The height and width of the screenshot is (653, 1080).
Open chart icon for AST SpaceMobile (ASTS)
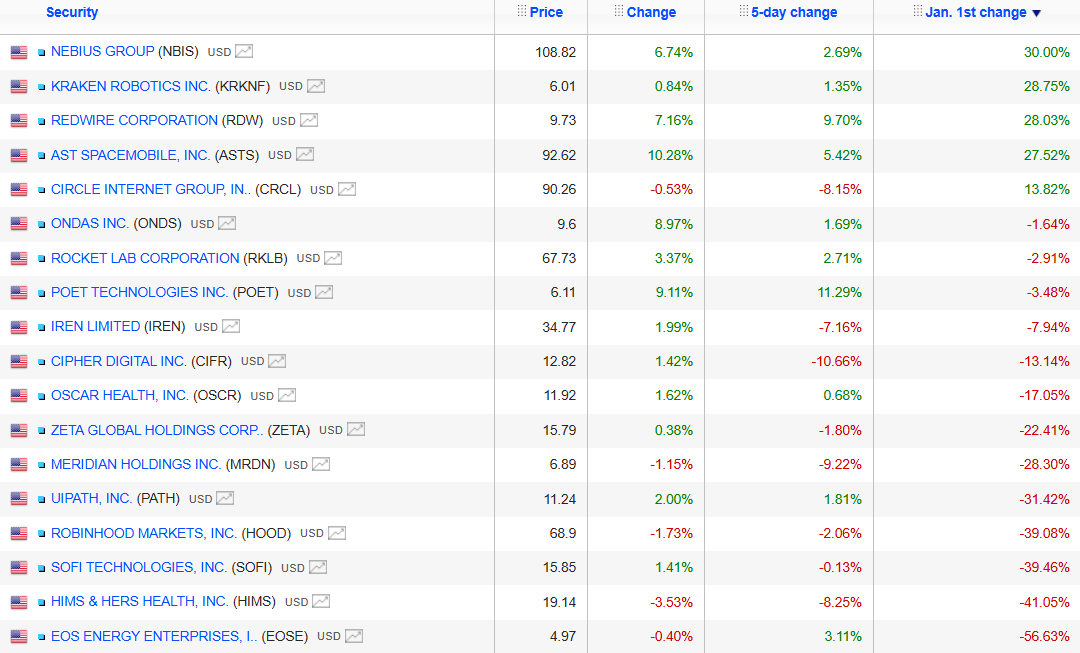pyautogui.click(x=304, y=154)
